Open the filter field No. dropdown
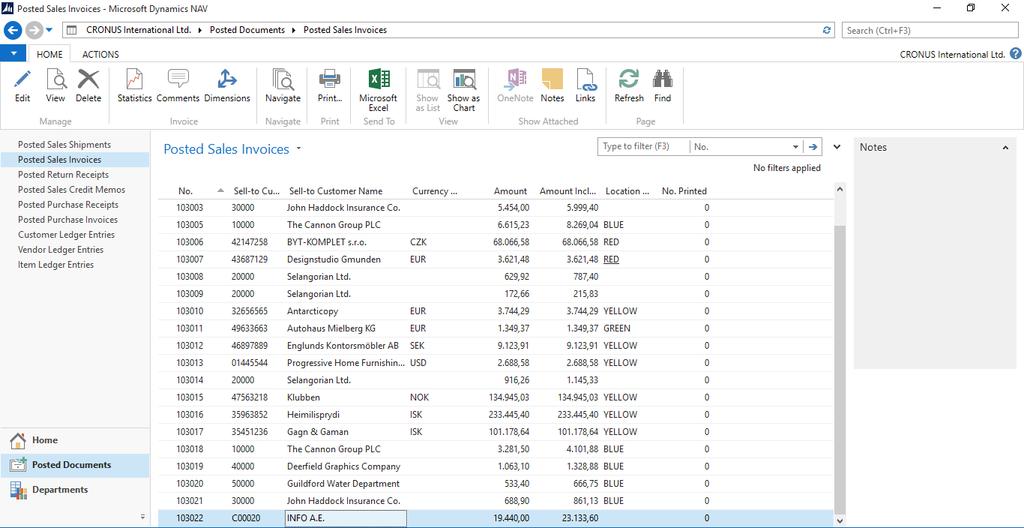1024x528 pixels. click(795, 147)
